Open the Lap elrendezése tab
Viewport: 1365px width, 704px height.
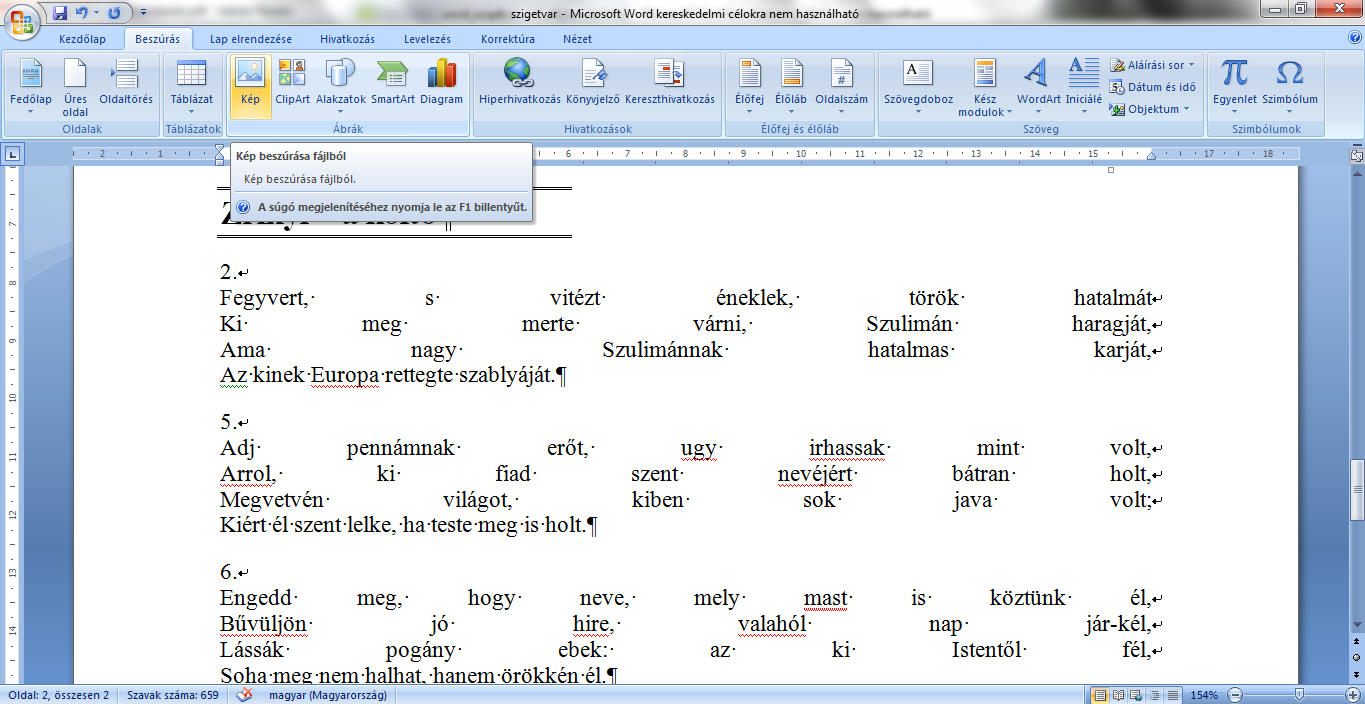(251, 39)
